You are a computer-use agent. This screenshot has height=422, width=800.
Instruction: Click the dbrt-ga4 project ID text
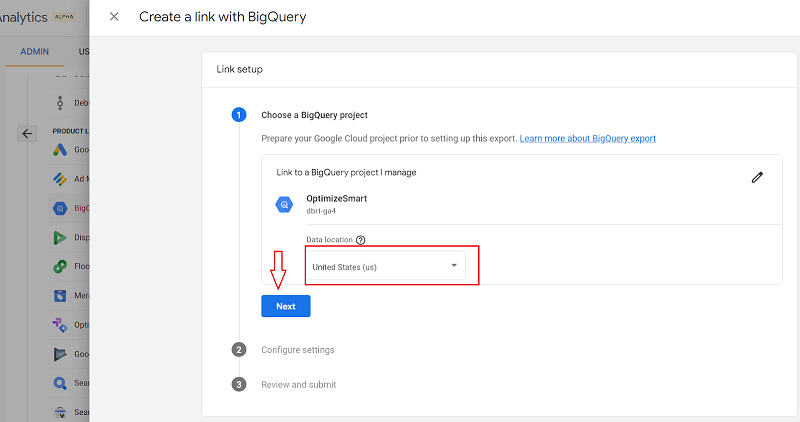click(321, 211)
